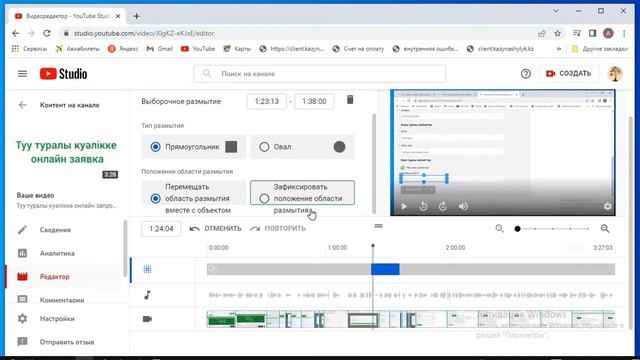Skip forward in the preview
Viewport: 640px width, 360px height.
click(x=443, y=206)
